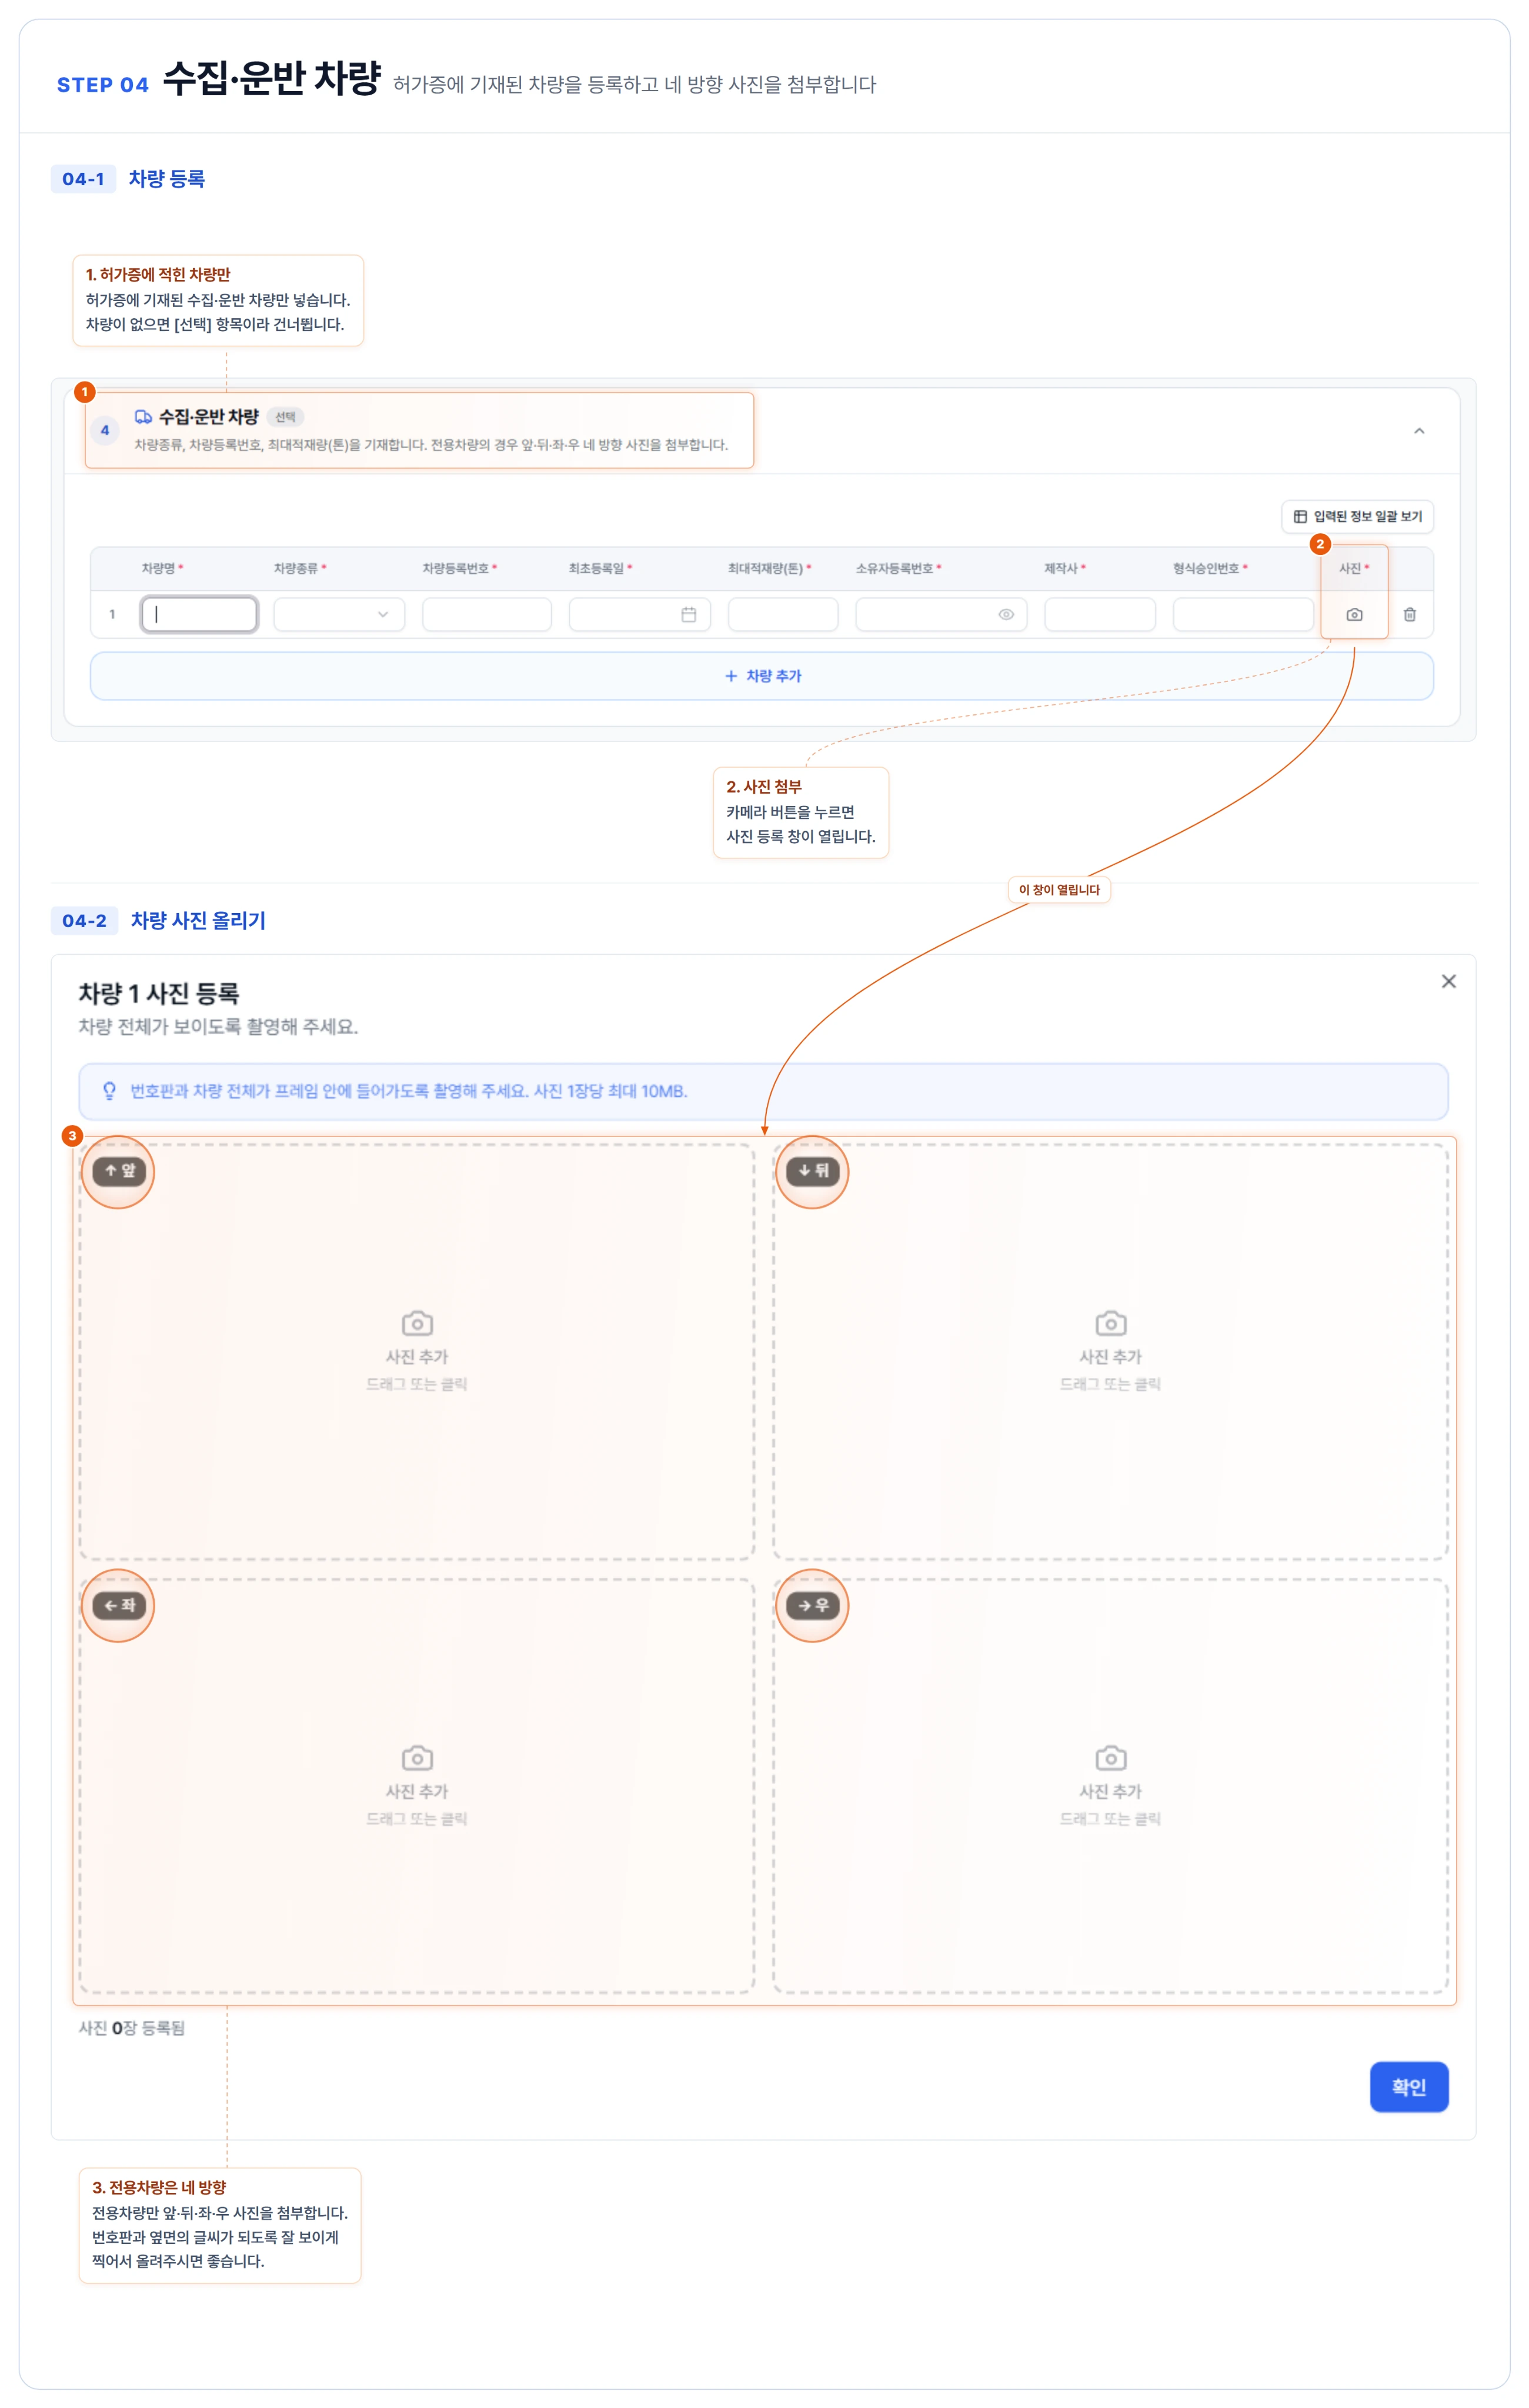1529x2408 pixels.
Task: Add photo in the 우 (right) upload slot
Action: pyautogui.click(x=1110, y=1786)
